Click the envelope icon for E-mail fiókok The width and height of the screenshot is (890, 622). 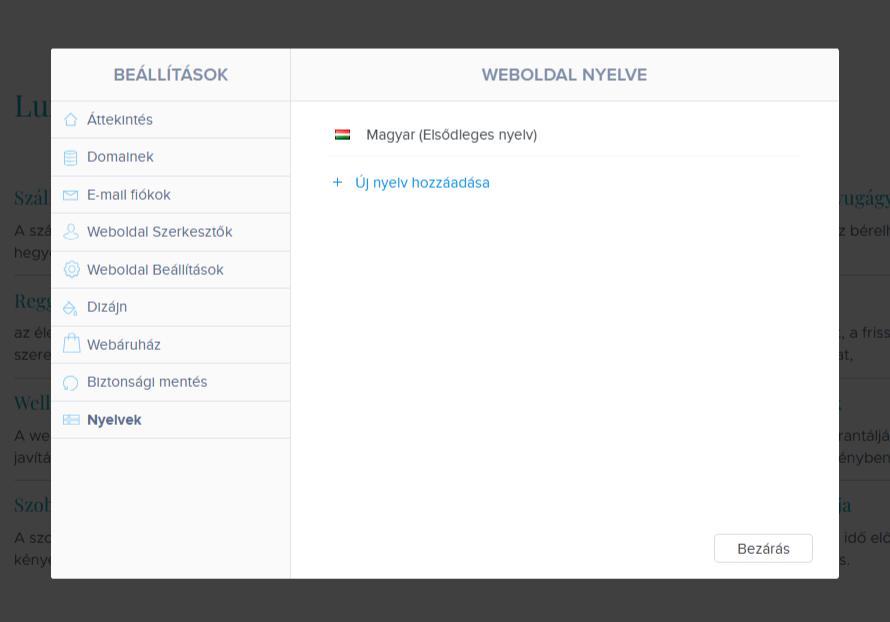[70, 195]
